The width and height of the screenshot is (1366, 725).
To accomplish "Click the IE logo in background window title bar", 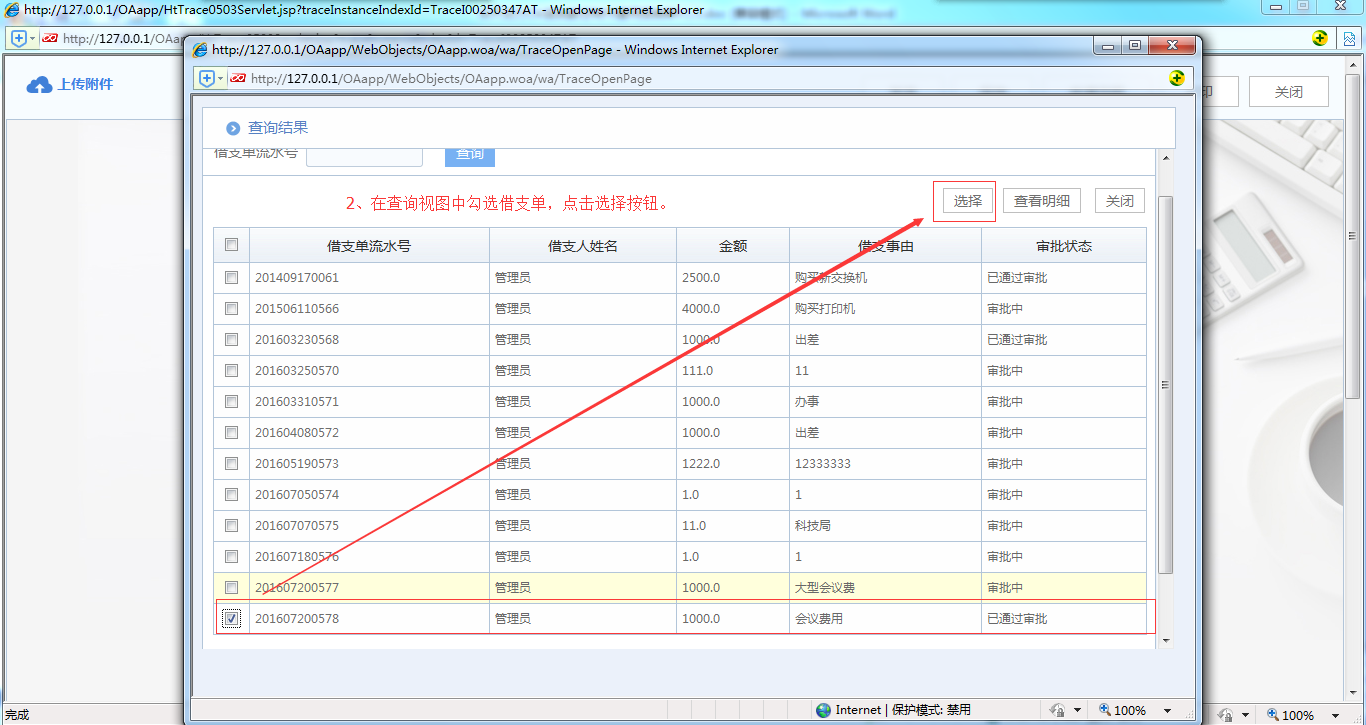I will pyautogui.click(x=12, y=10).
